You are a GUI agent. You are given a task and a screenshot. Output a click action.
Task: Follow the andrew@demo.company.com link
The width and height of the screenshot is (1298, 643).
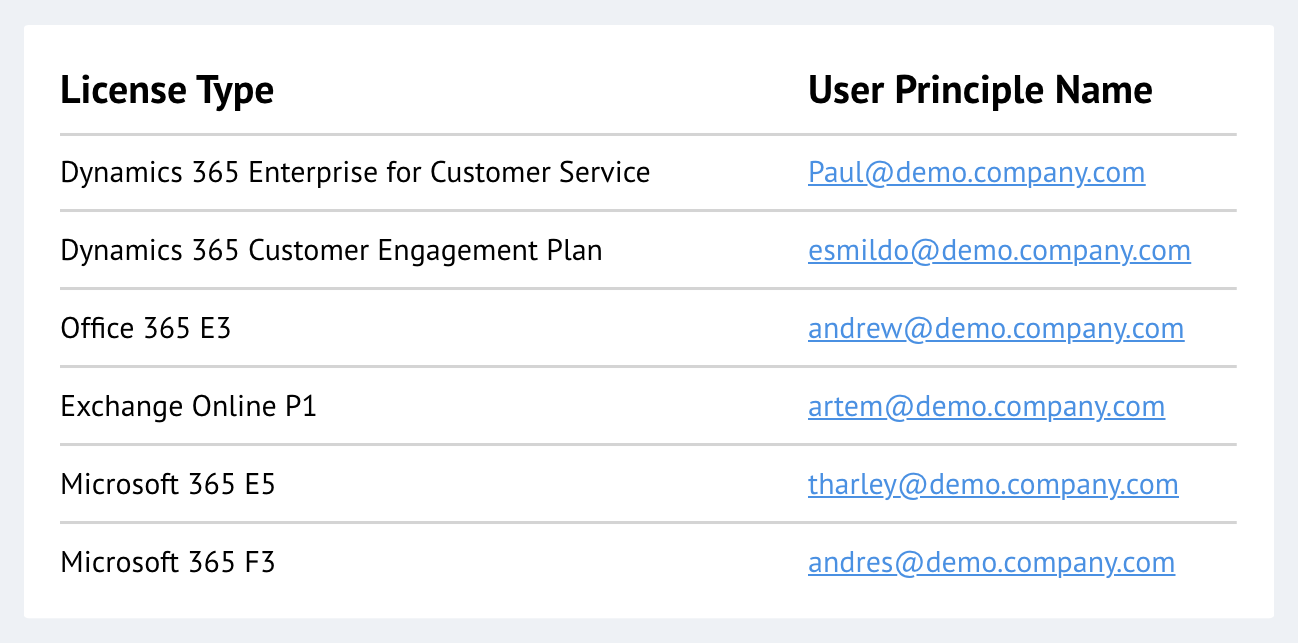click(x=996, y=328)
